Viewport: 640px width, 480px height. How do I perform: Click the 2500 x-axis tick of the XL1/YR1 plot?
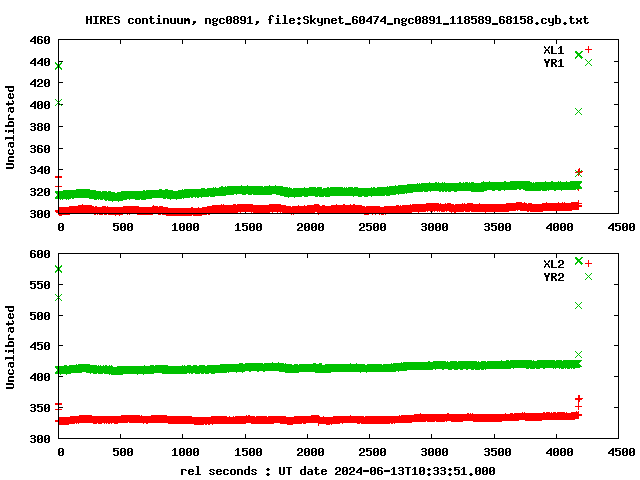point(372,227)
